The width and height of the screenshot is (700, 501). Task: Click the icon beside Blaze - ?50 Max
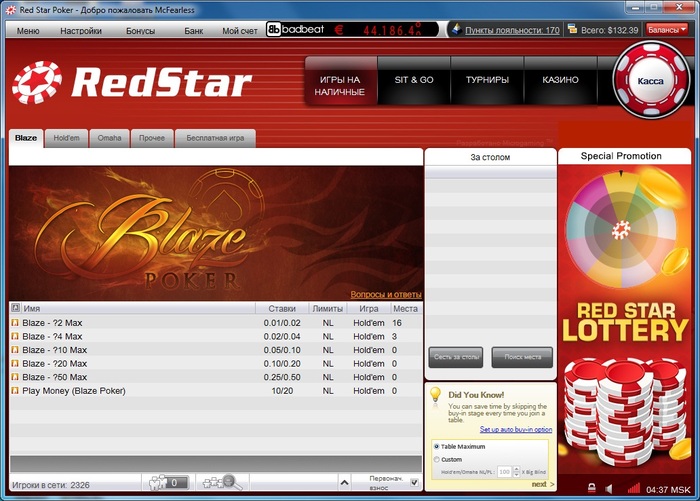click(15, 377)
